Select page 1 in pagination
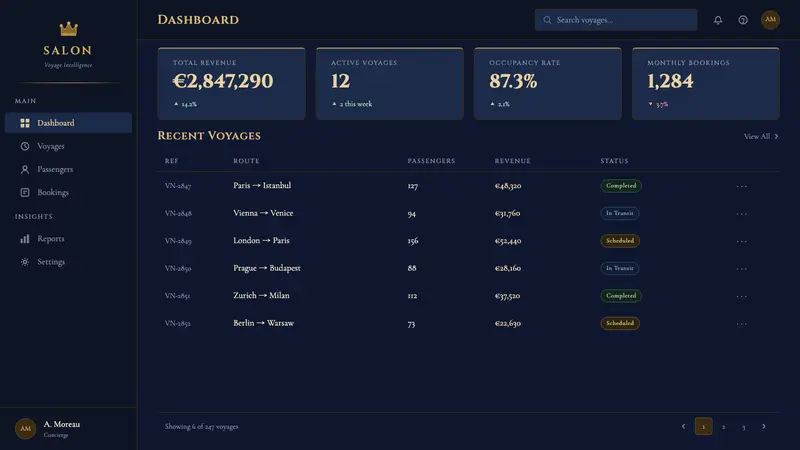Viewport: 800px width, 450px height. point(704,427)
